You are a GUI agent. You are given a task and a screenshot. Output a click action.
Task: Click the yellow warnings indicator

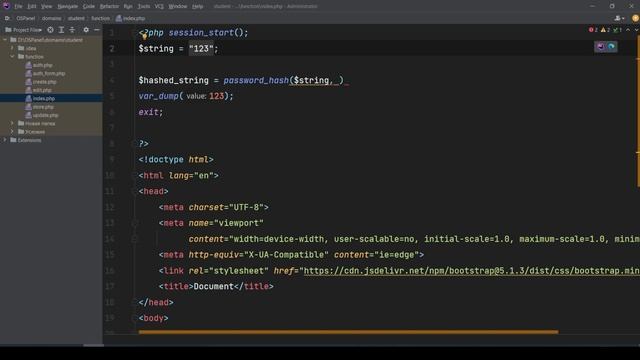[605, 30]
